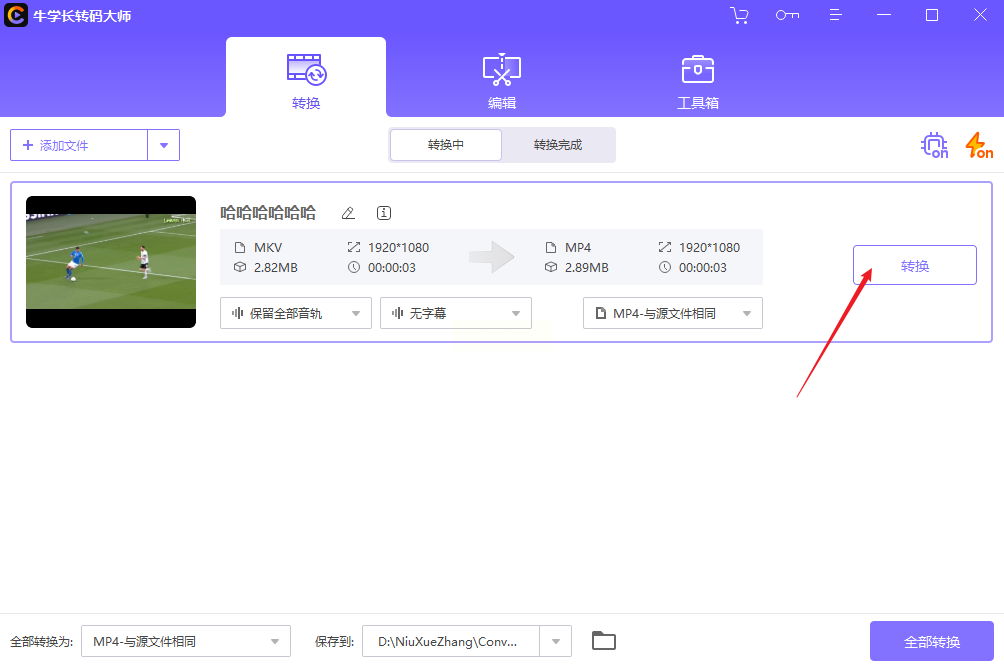This screenshot has height=664, width=1004.
Task: Click the output format MP4 text
Action: point(578,248)
